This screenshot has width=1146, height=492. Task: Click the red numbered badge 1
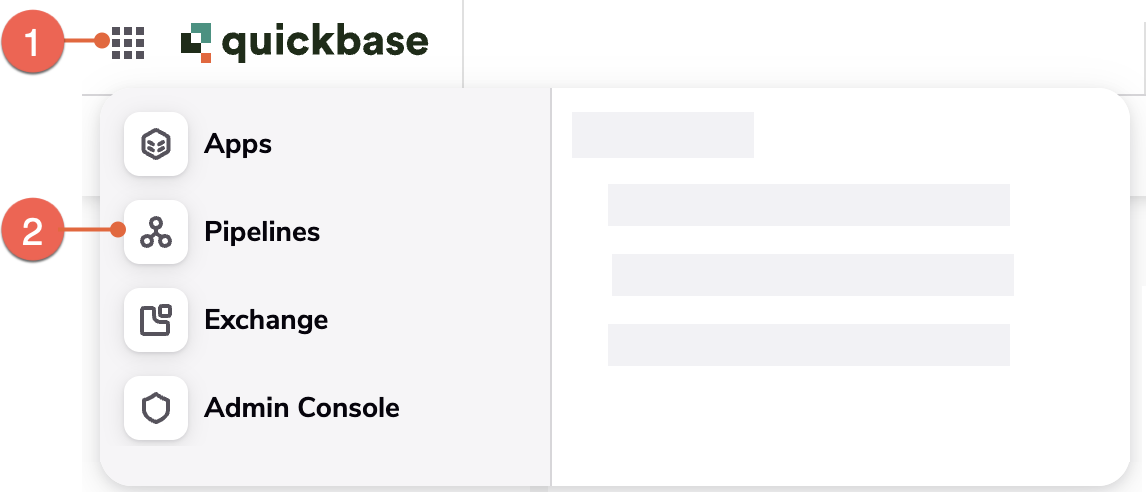[x=33, y=42]
